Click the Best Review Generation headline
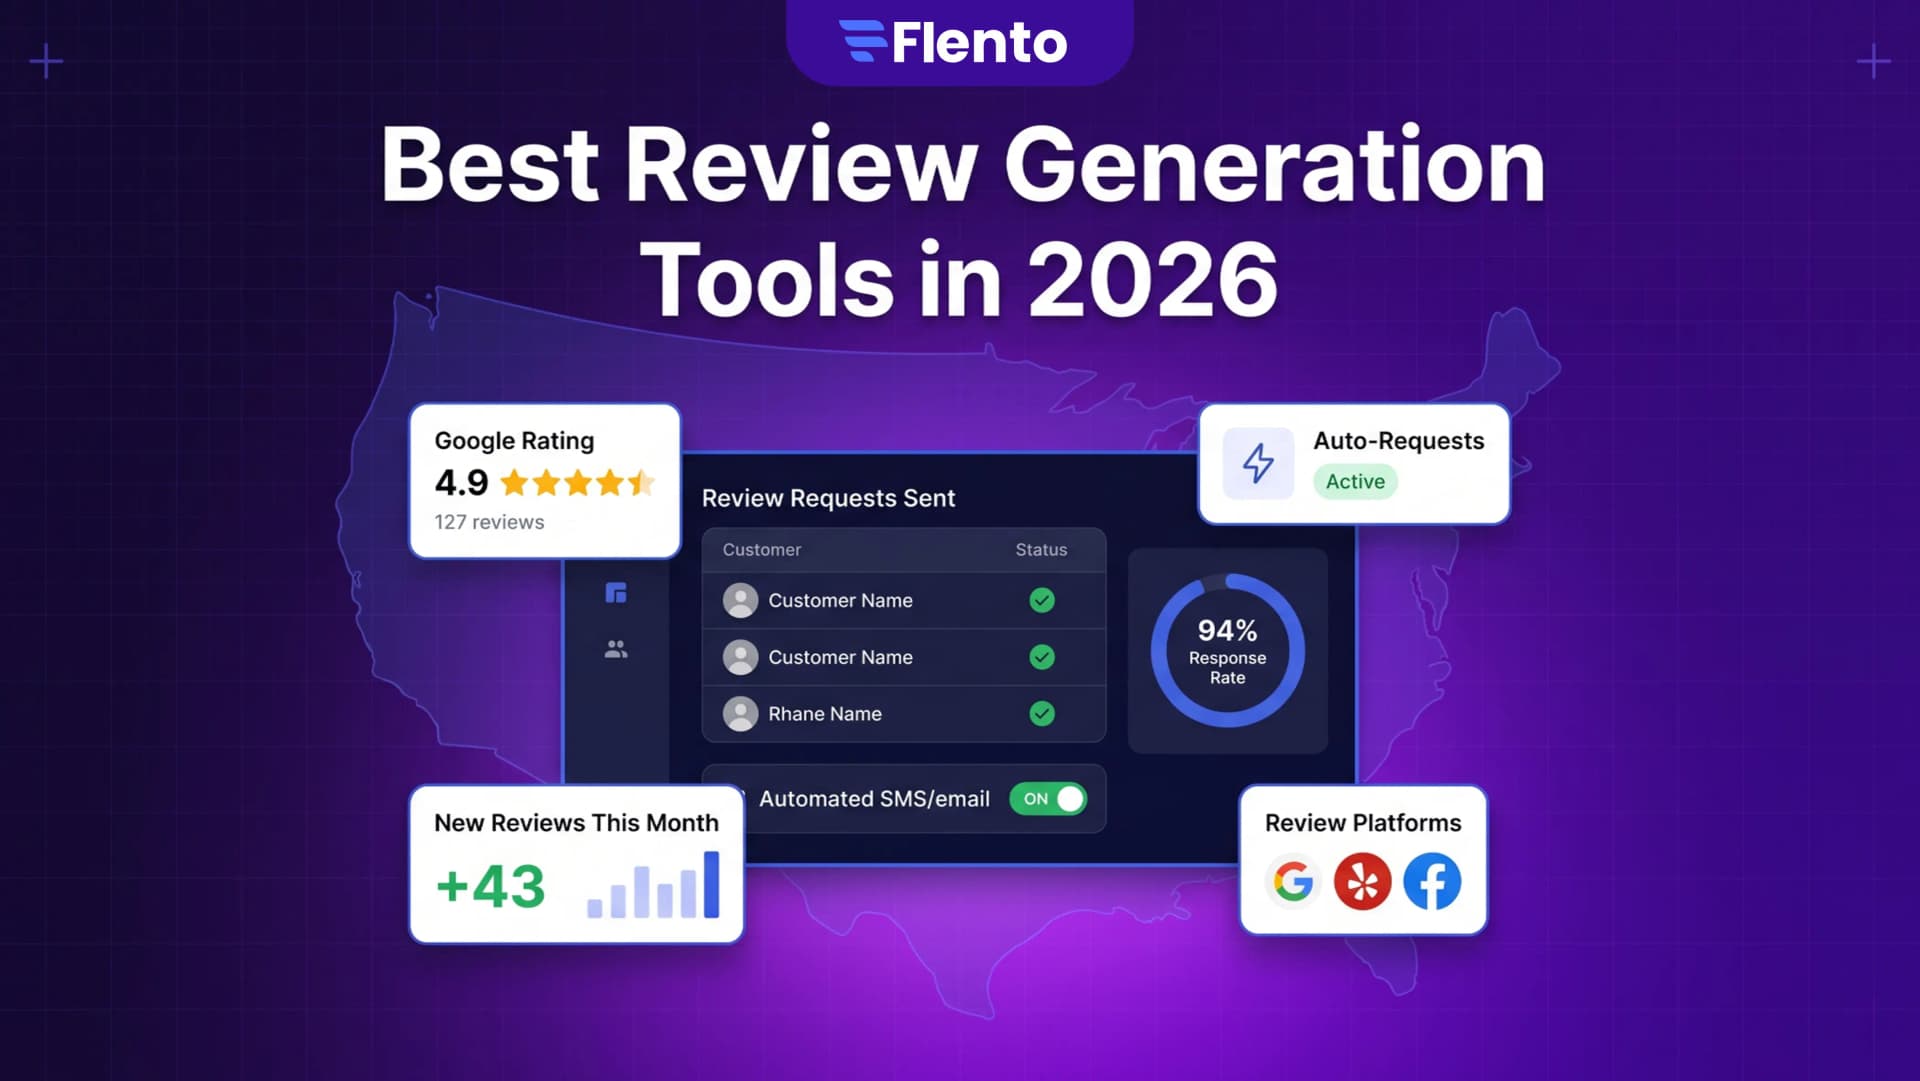The height and width of the screenshot is (1081, 1920). (963, 165)
